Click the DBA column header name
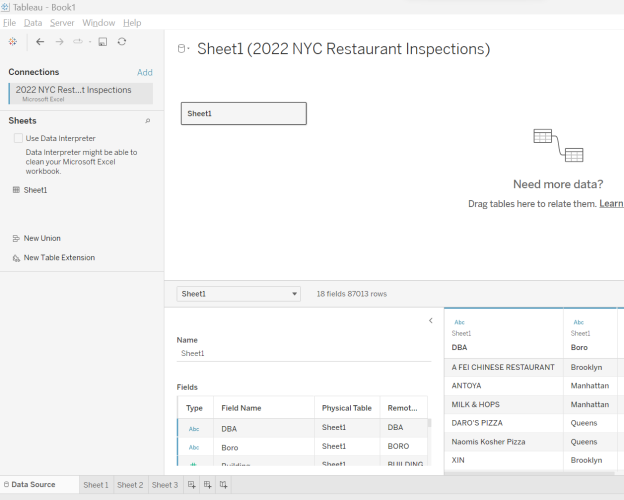The height and width of the screenshot is (500, 624). [x=459, y=347]
